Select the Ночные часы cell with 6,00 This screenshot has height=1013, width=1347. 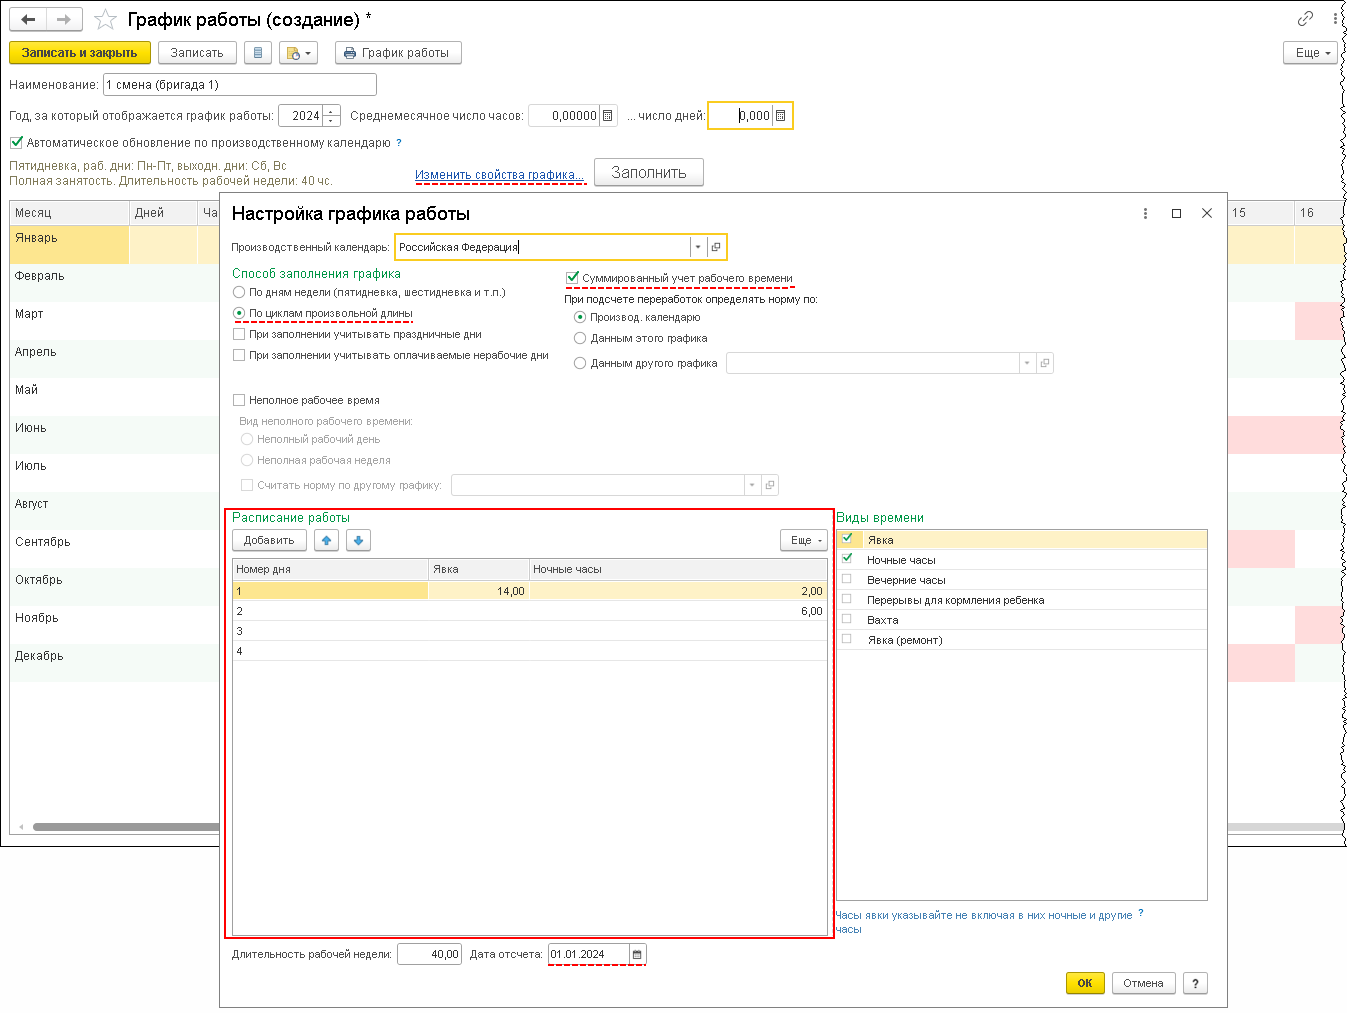click(677, 611)
